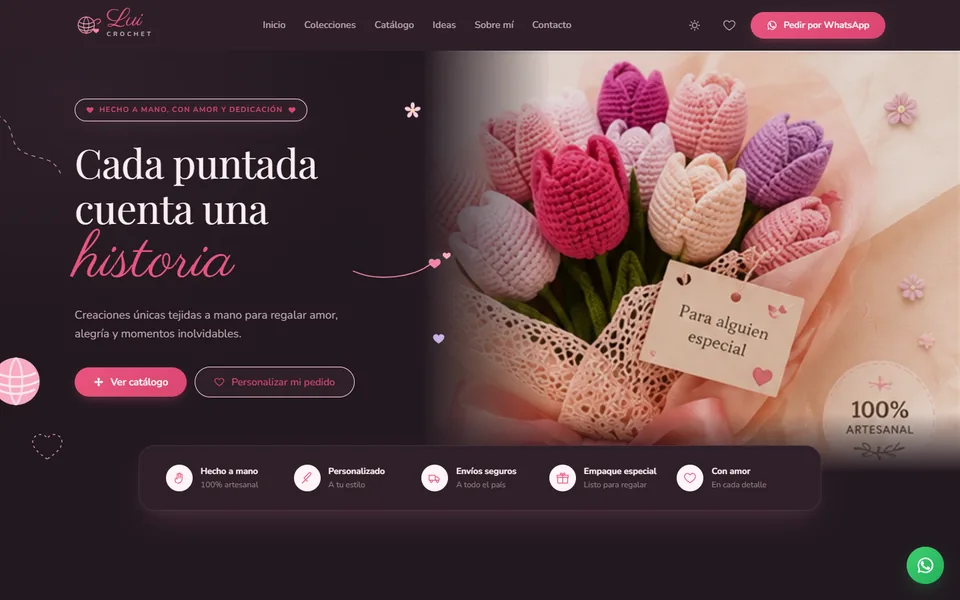960x600 pixels.
Task: Click Personalizar mi pedido button
Action: point(274,382)
